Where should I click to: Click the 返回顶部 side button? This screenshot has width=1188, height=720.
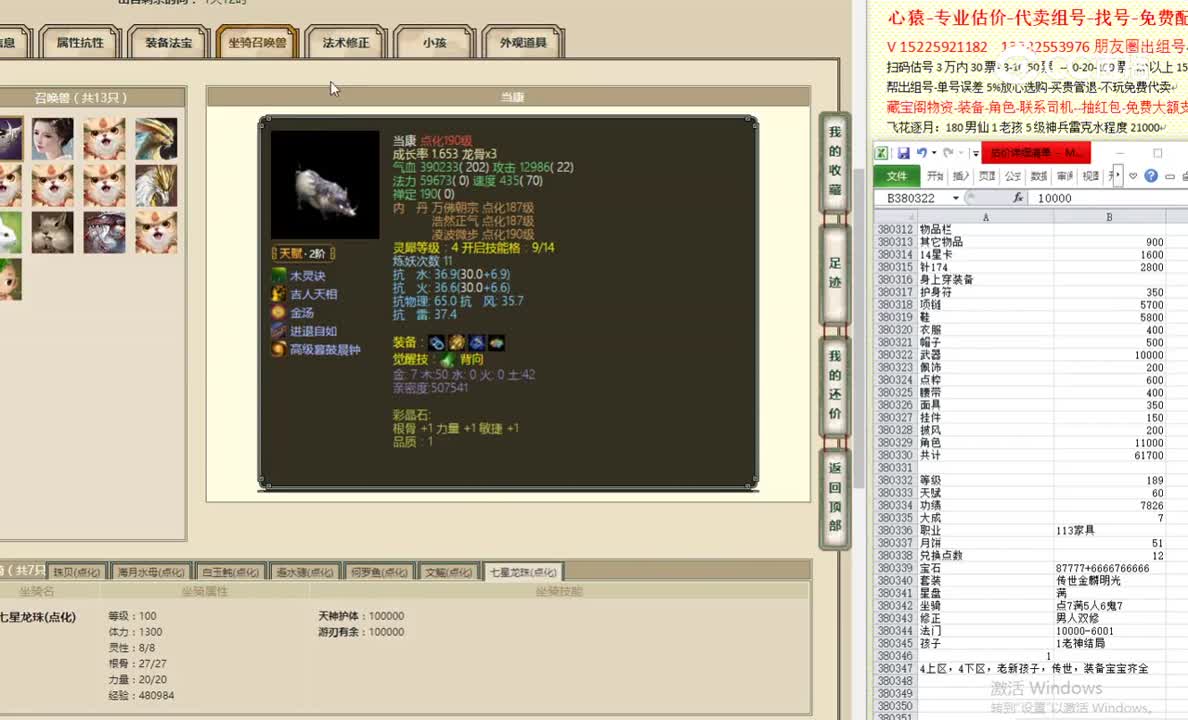(834, 497)
